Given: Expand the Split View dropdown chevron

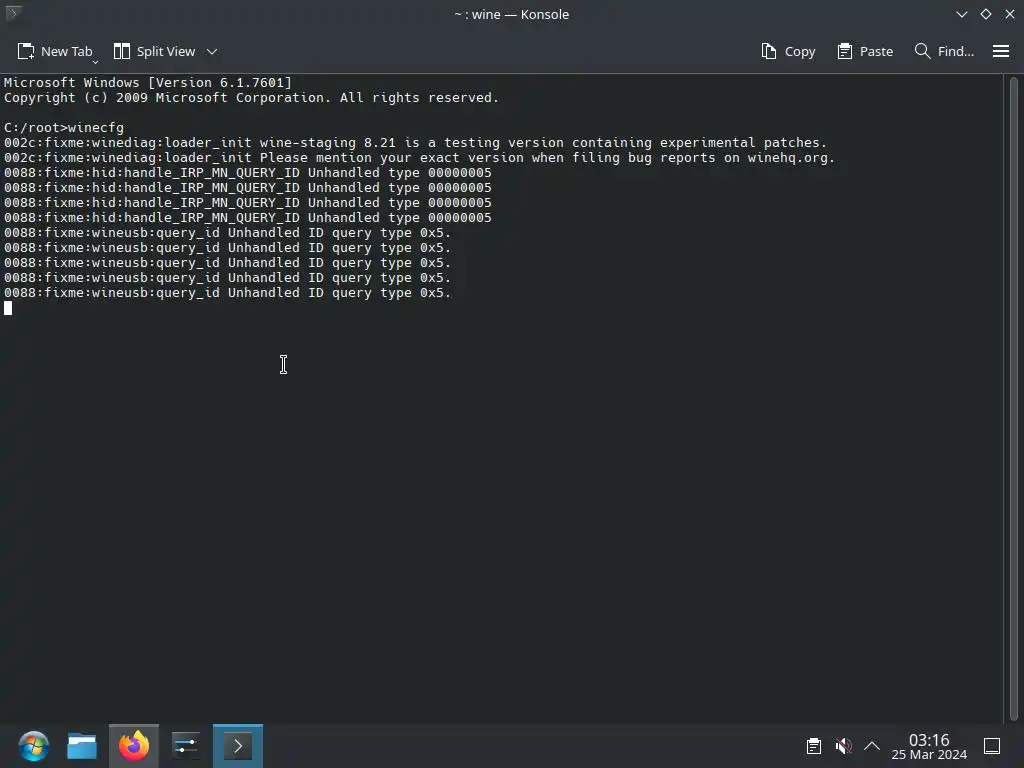Looking at the screenshot, I should click(212, 52).
